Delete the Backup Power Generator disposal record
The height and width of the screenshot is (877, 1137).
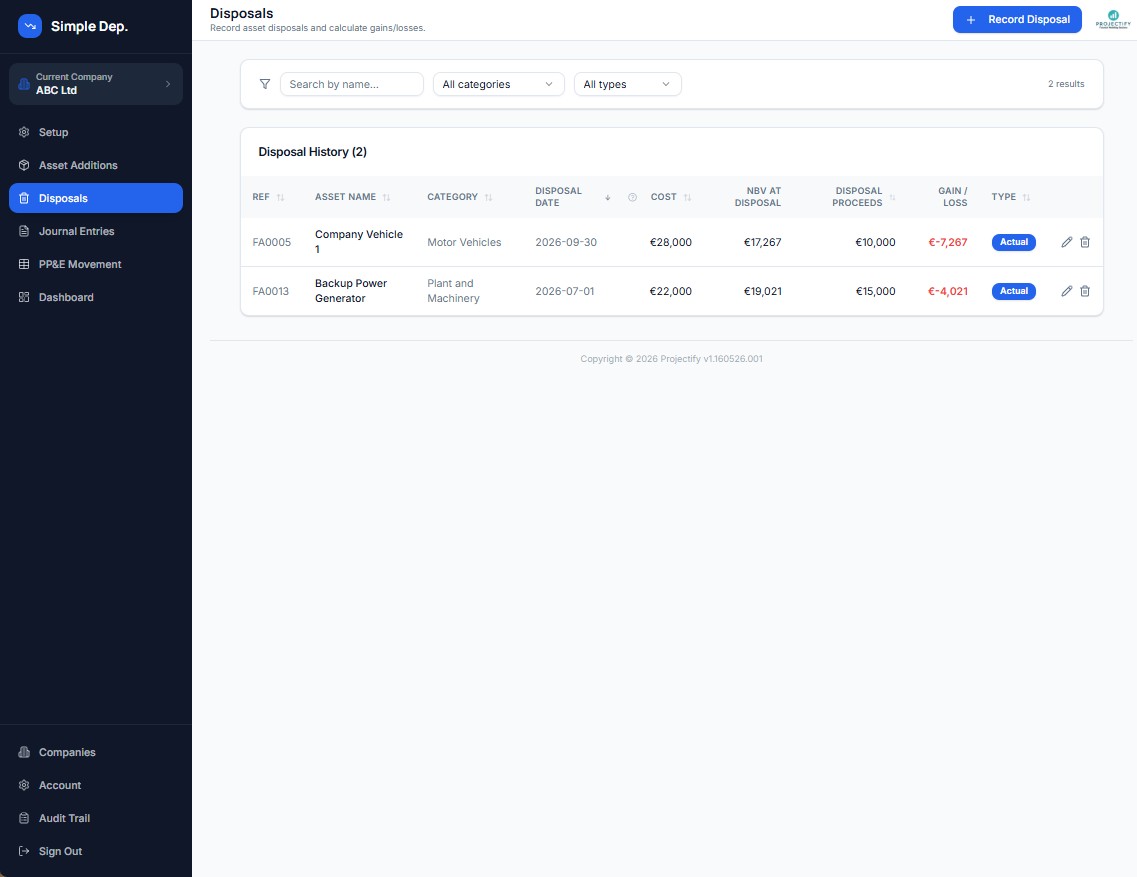1085,291
